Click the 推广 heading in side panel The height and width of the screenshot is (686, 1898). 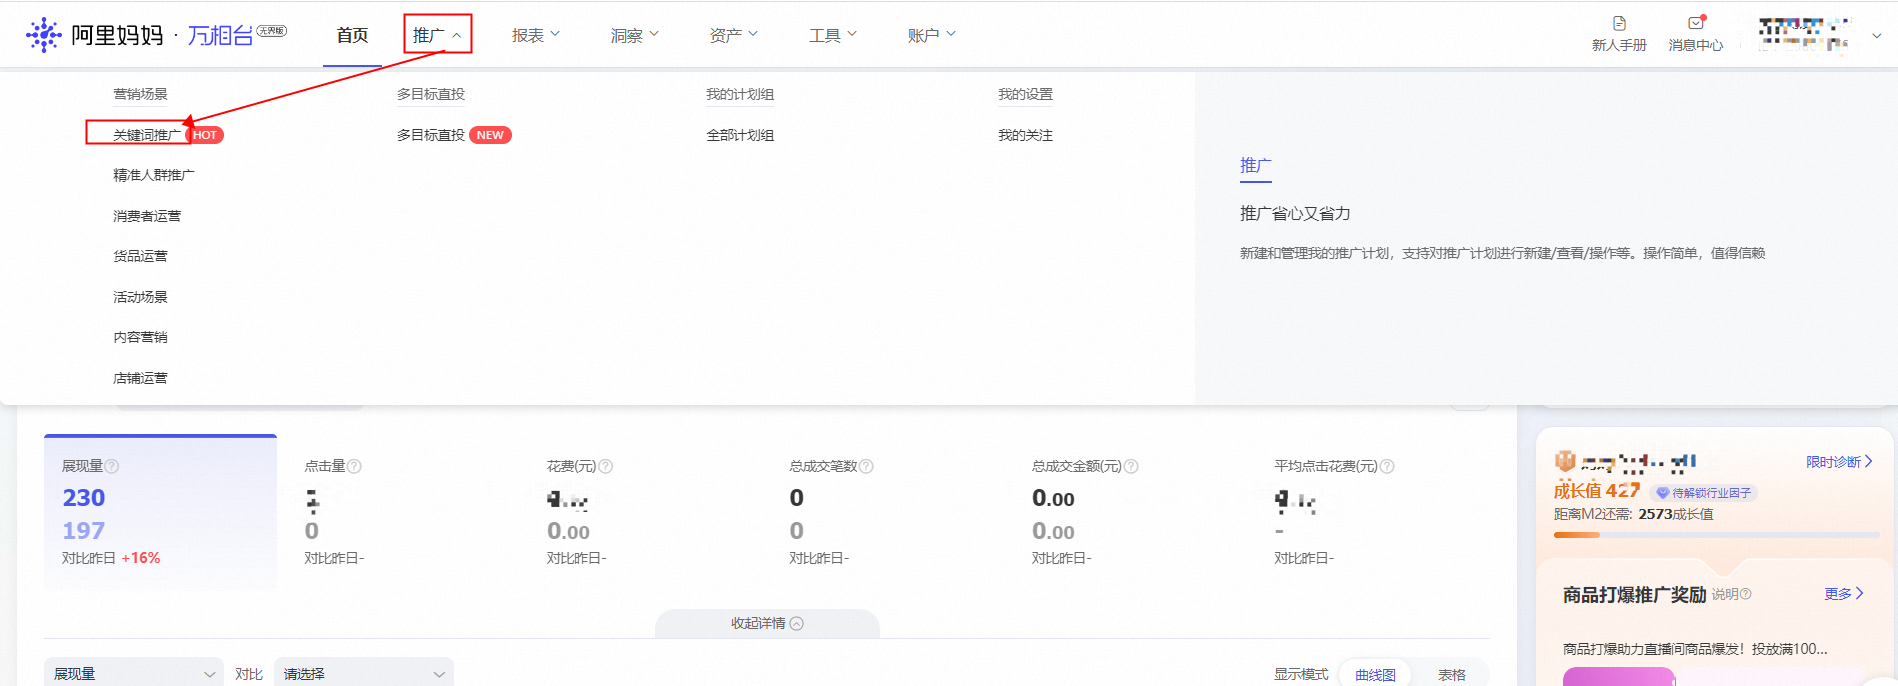click(1255, 166)
